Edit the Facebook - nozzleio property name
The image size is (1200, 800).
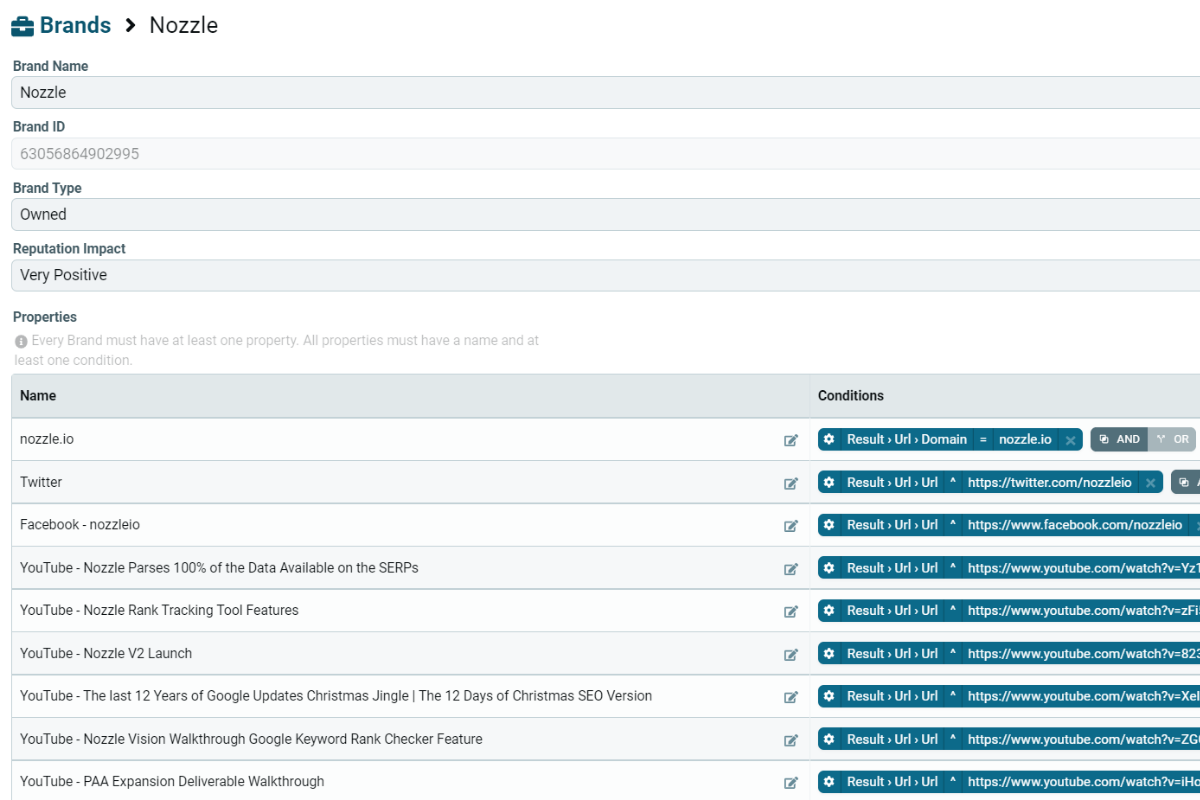click(791, 526)
